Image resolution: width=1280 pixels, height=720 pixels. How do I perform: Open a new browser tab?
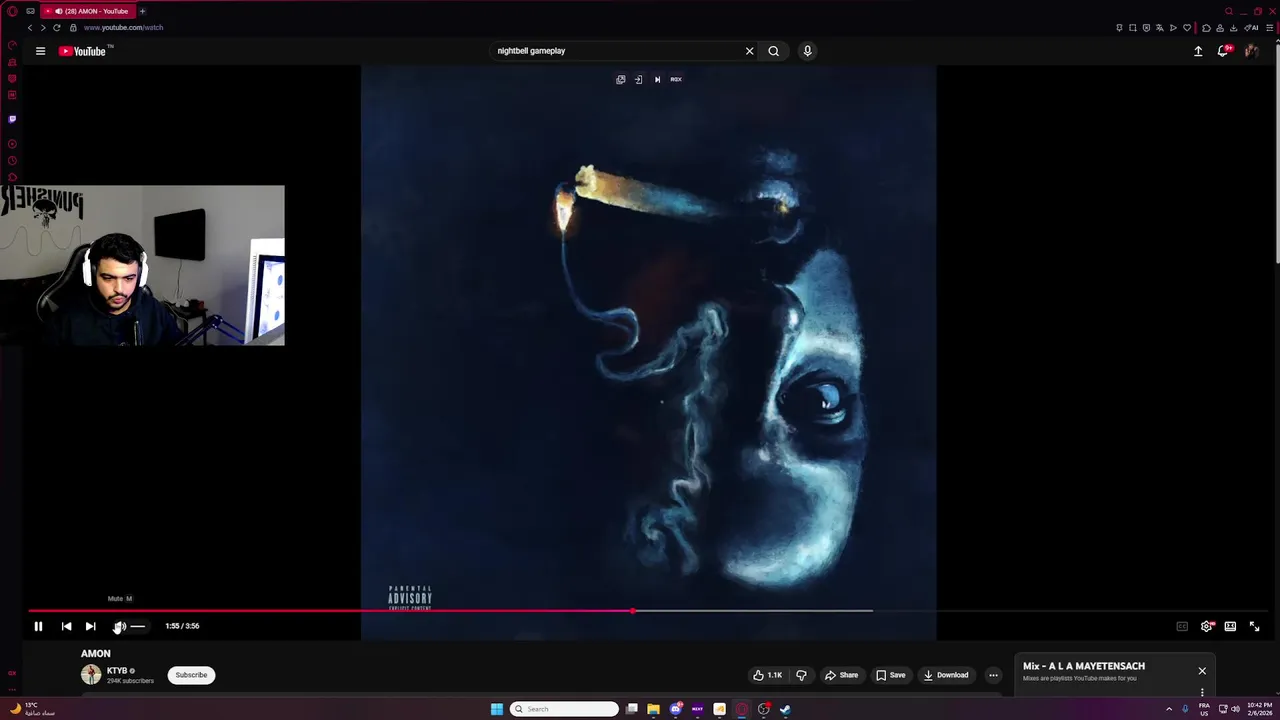[x=142, y=11]
